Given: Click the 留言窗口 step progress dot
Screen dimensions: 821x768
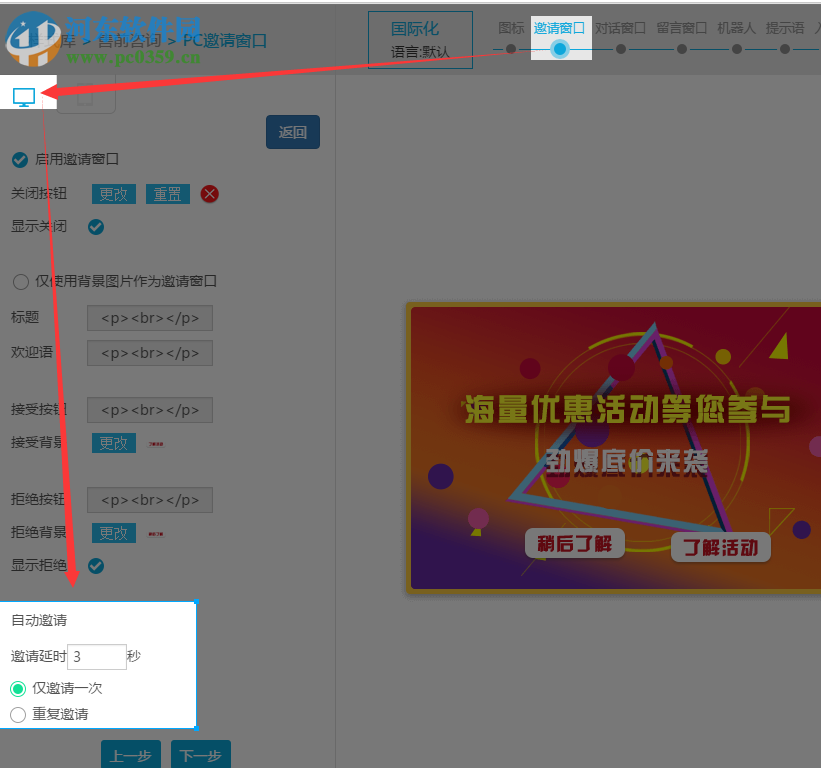Looking at the screenshot, I should pyautogui.click(x=681, y=47).
